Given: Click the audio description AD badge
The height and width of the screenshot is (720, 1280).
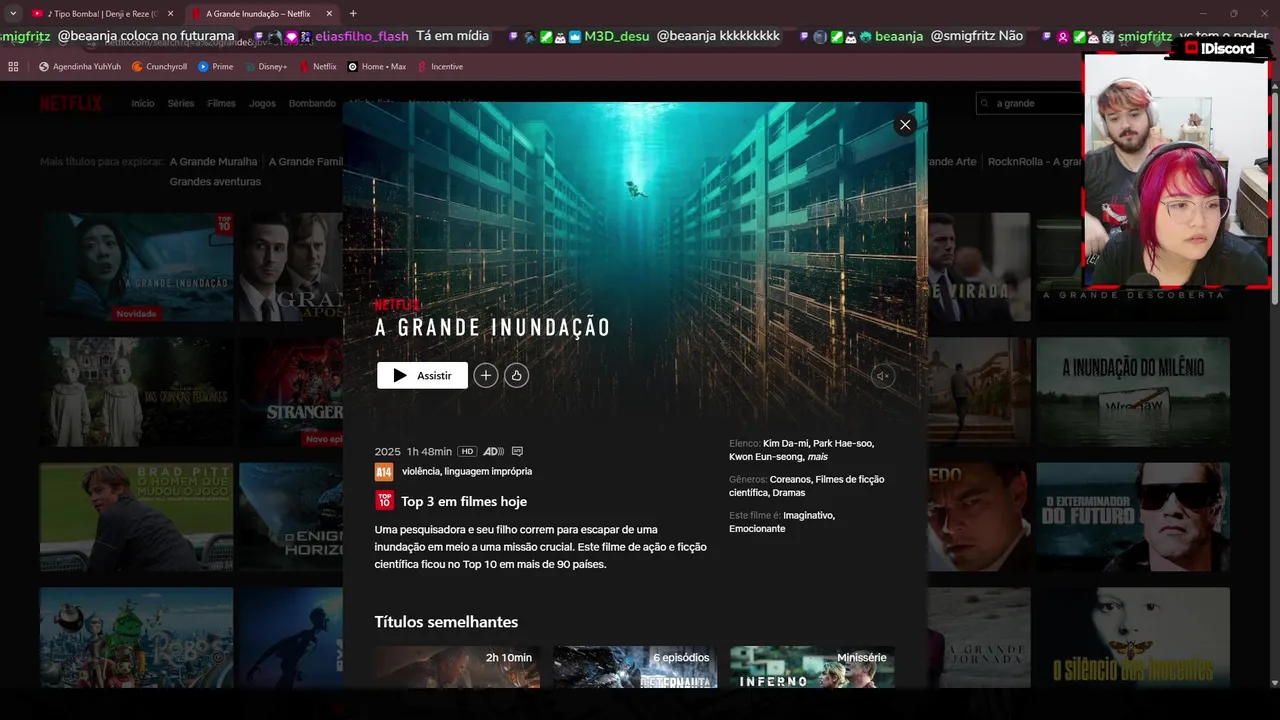Looking at the screenshot, I should click(493, 452).
